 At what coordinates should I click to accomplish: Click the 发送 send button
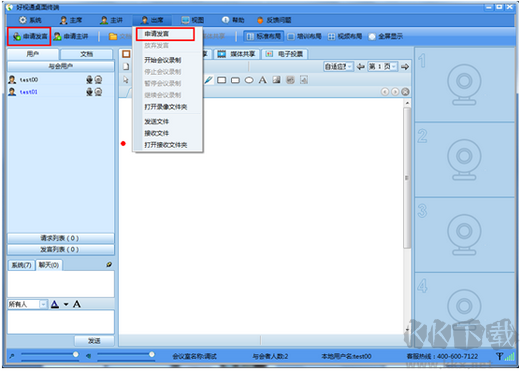tap(94, 341)
